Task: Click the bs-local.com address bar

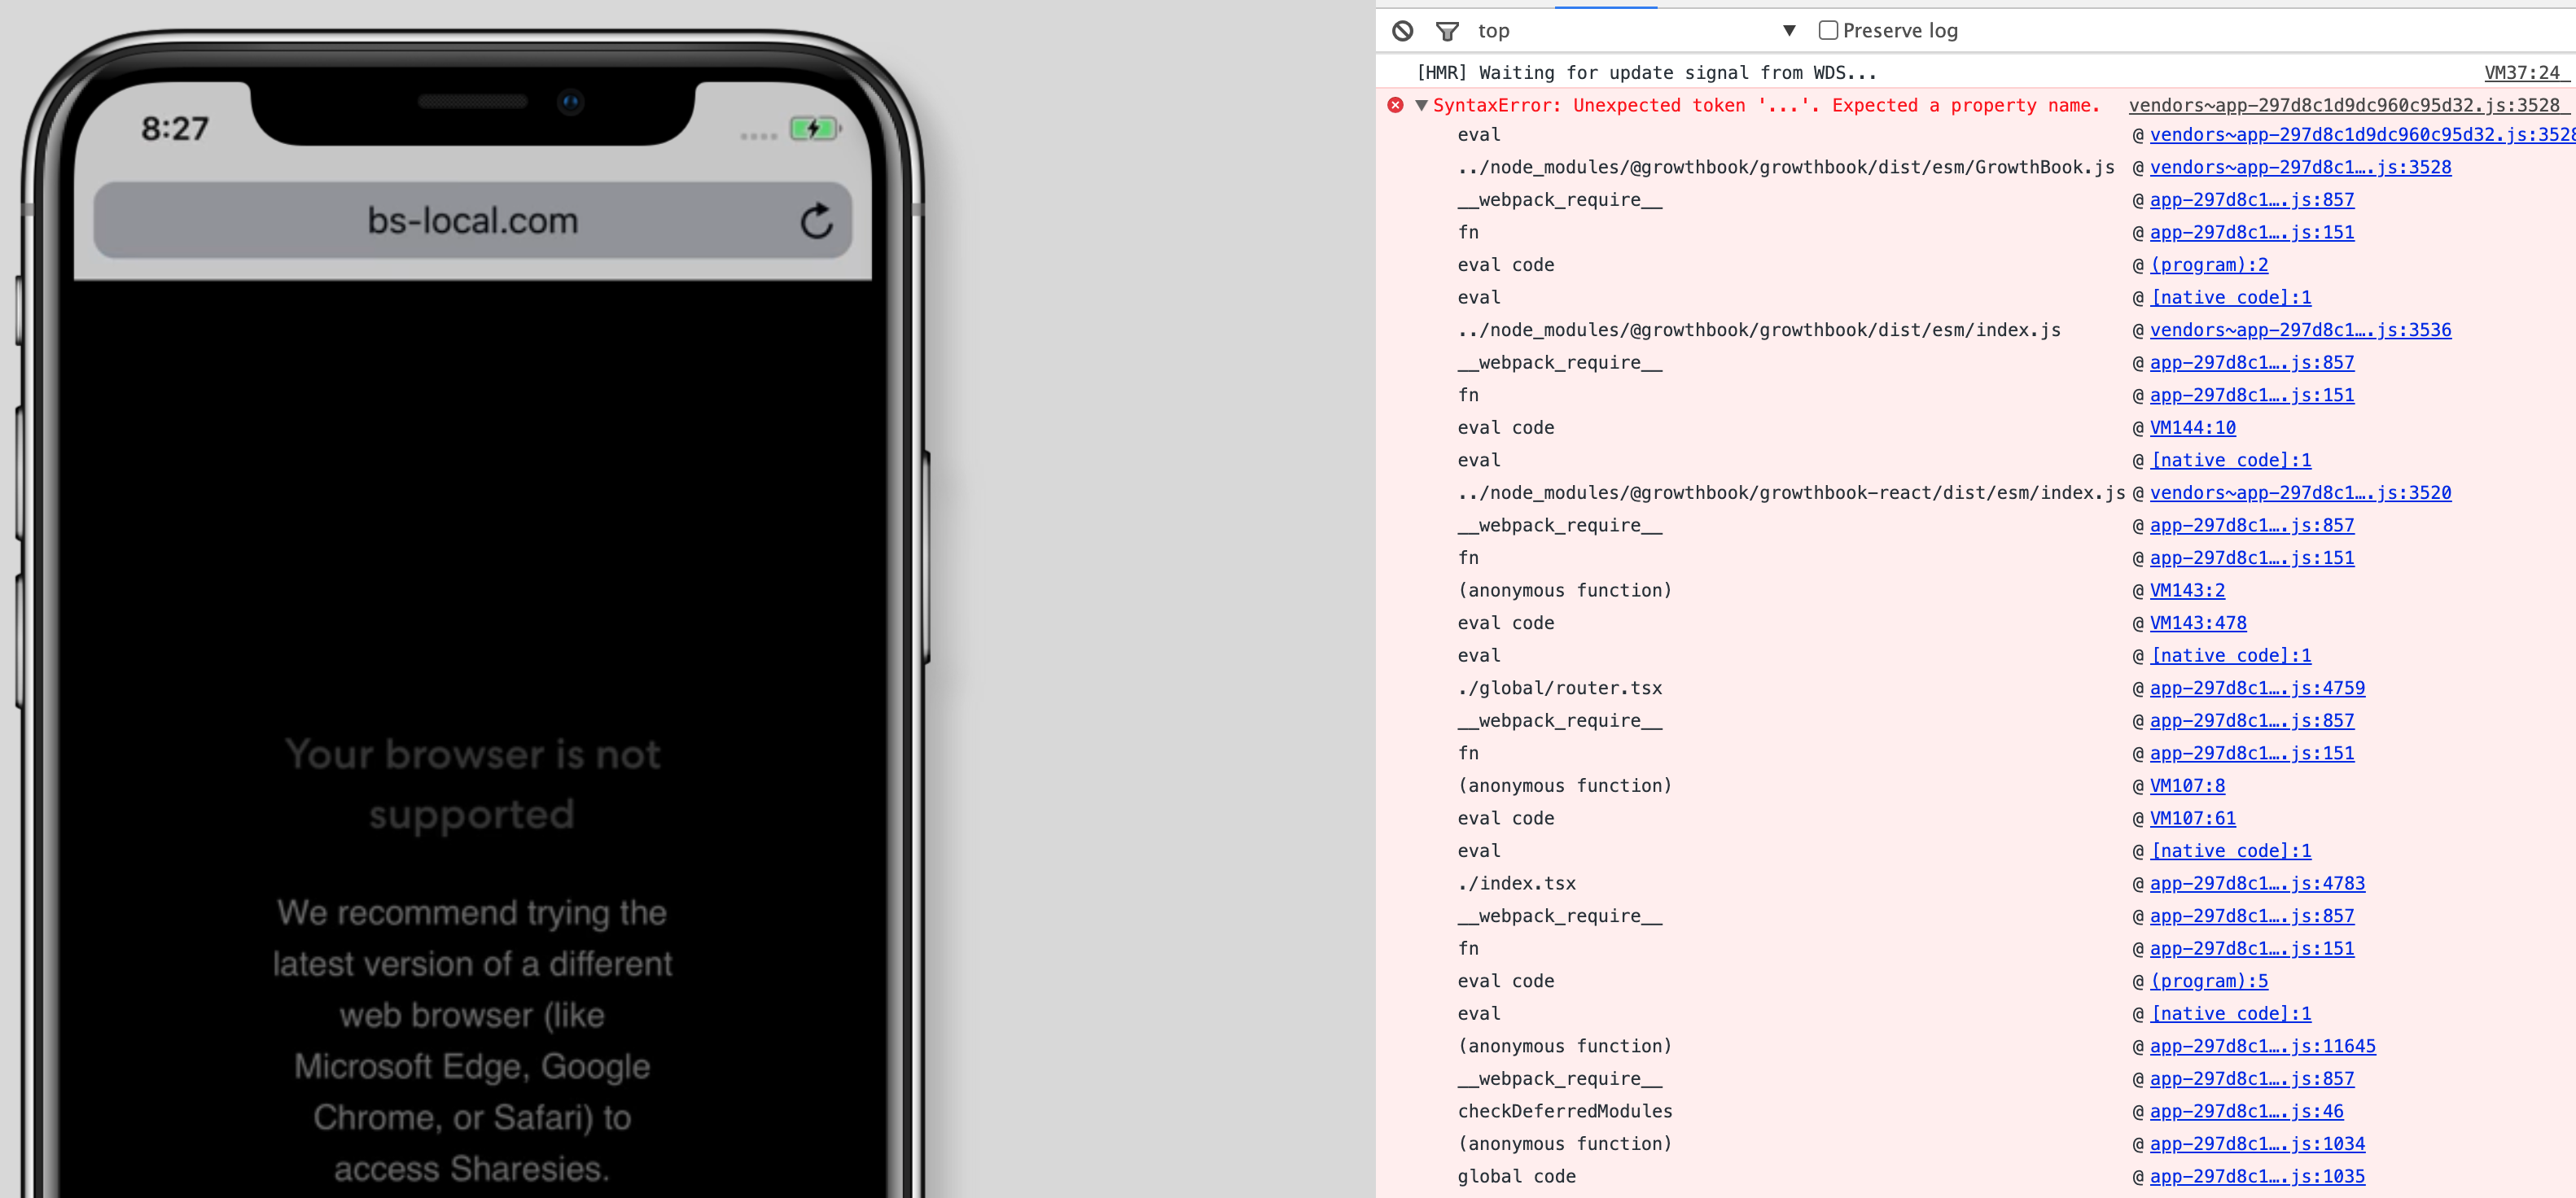Action: coord(473,221)
